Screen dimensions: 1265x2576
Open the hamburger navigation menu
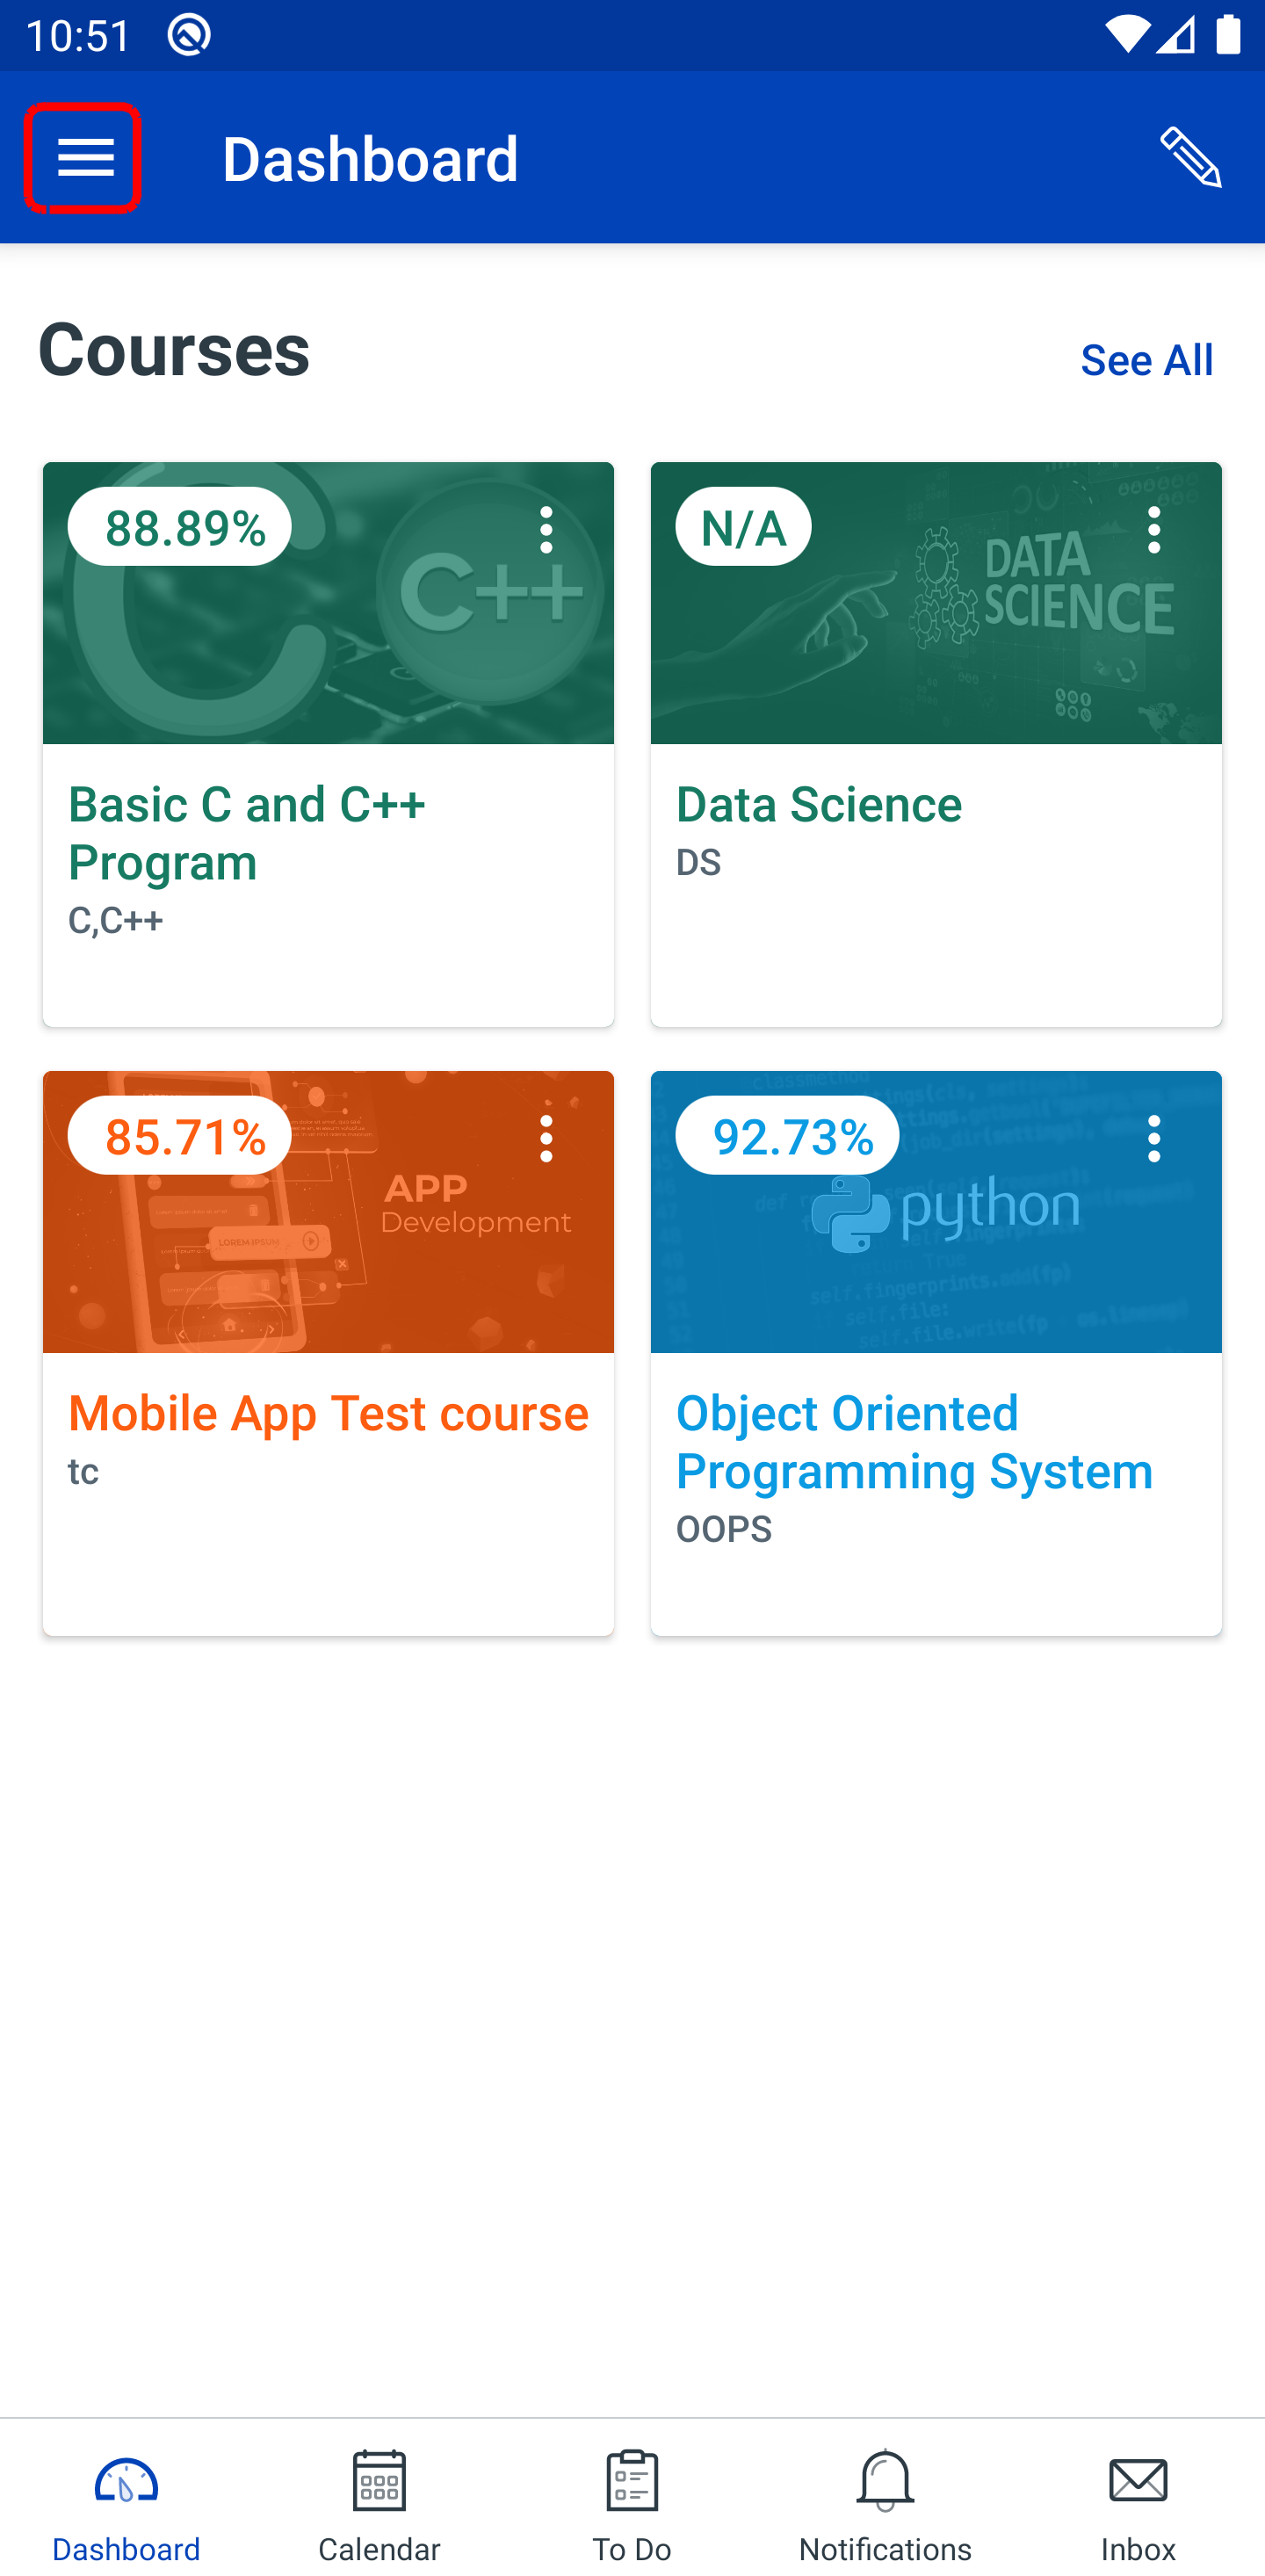[84, 158]
